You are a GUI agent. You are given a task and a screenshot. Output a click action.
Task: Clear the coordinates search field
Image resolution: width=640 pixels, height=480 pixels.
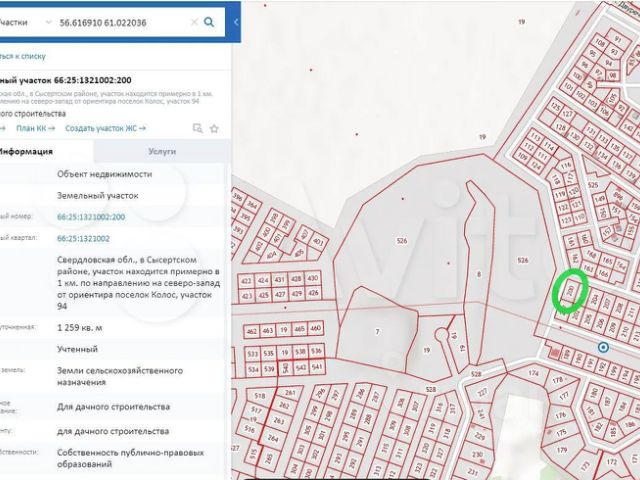192,21
